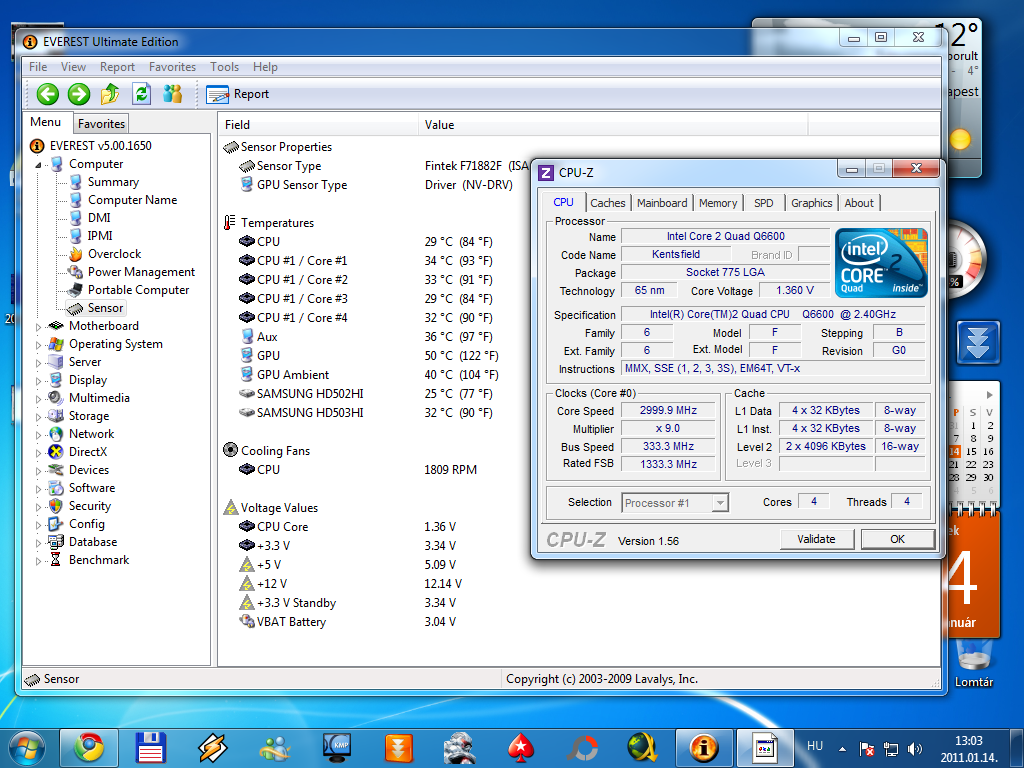The width and height of the screenshot is (1024, 768).
Task: Expand the DirectX tree node
Action: (39, 453)
